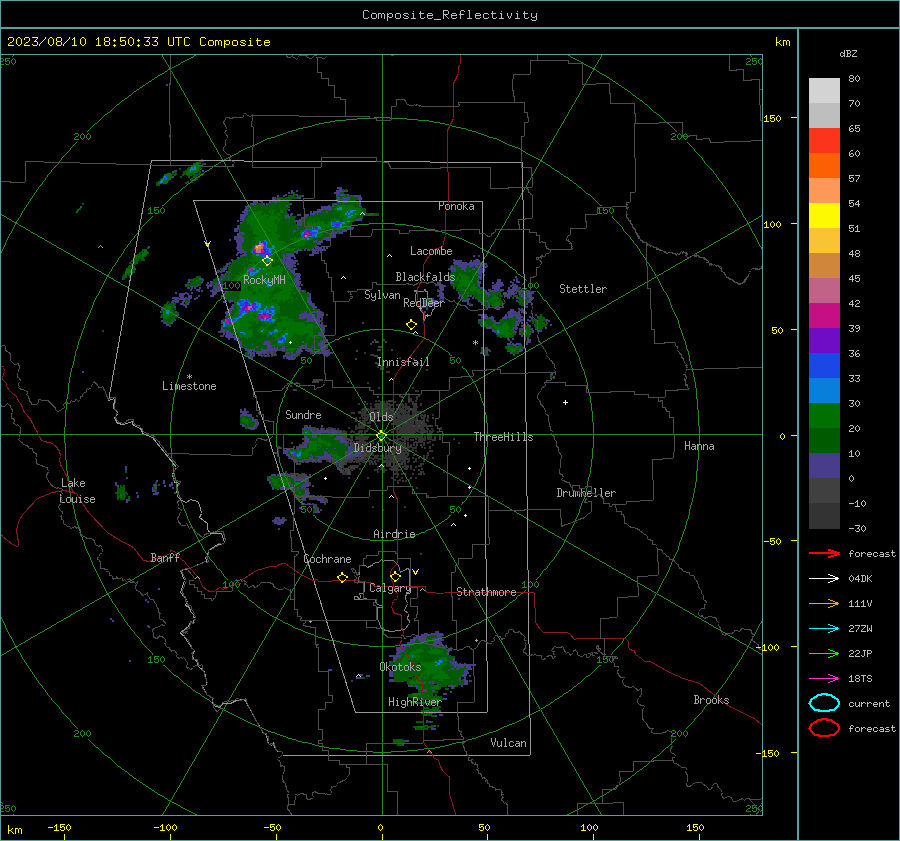The image size is (900, 841).
Task: Click the Ponoka label
Action: (456, 206)
